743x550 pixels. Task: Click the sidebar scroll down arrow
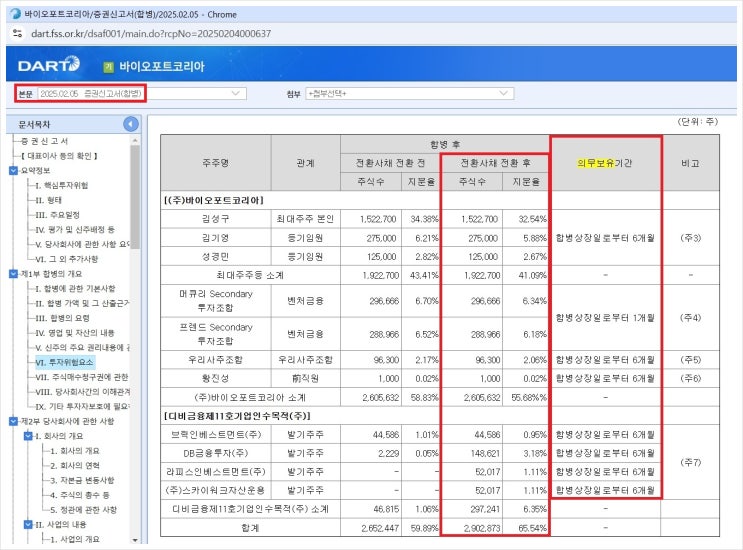pyautogui.click(x=135, y=541)
